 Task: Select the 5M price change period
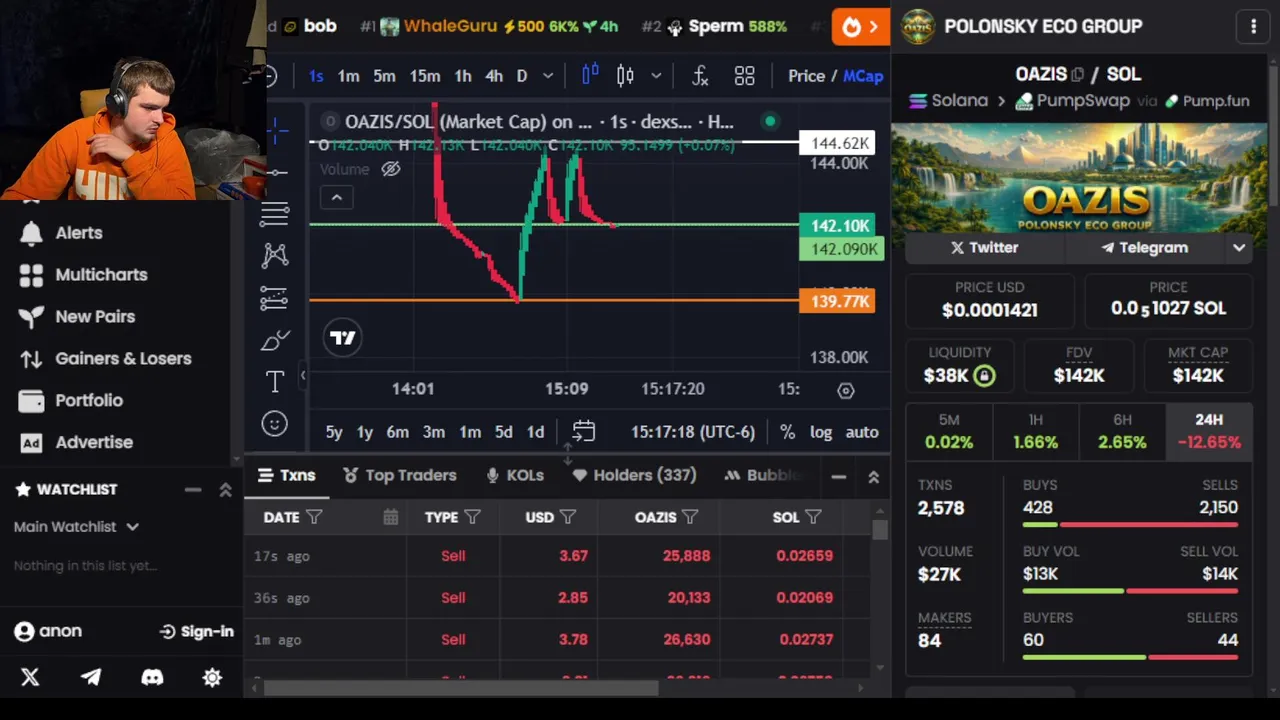tap(949, 431)
